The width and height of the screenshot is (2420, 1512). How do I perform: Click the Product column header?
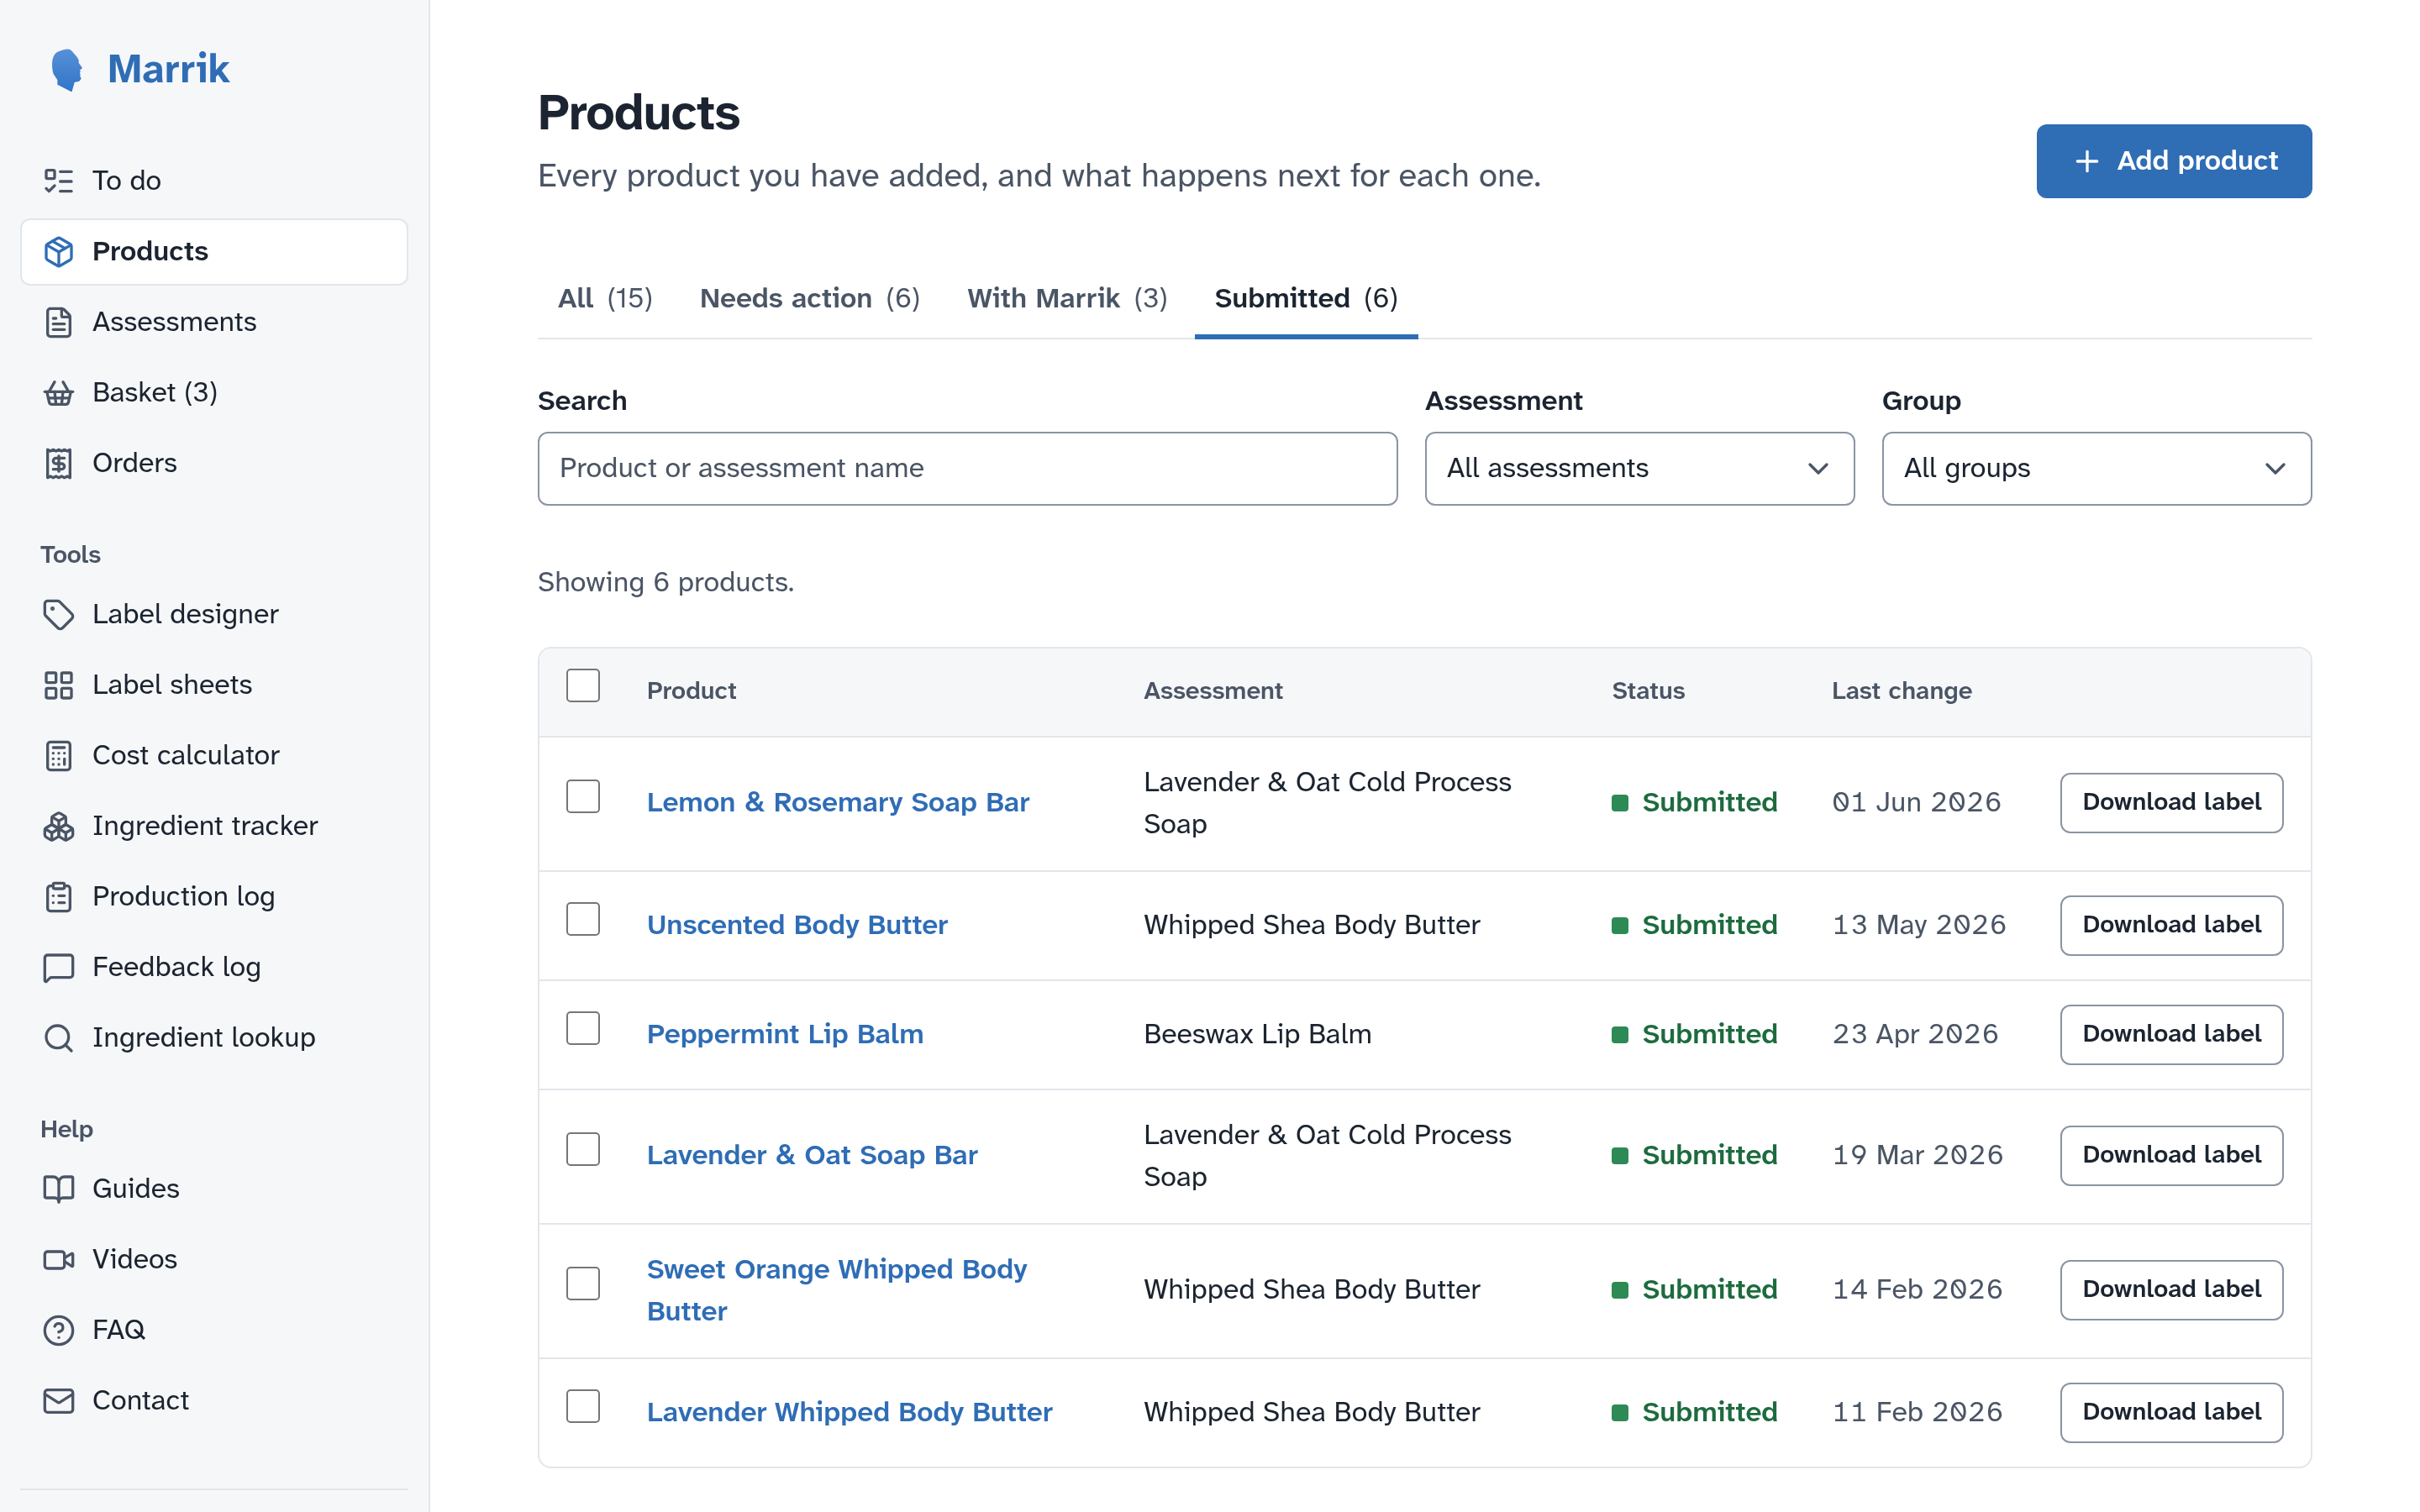click(691, 691)
